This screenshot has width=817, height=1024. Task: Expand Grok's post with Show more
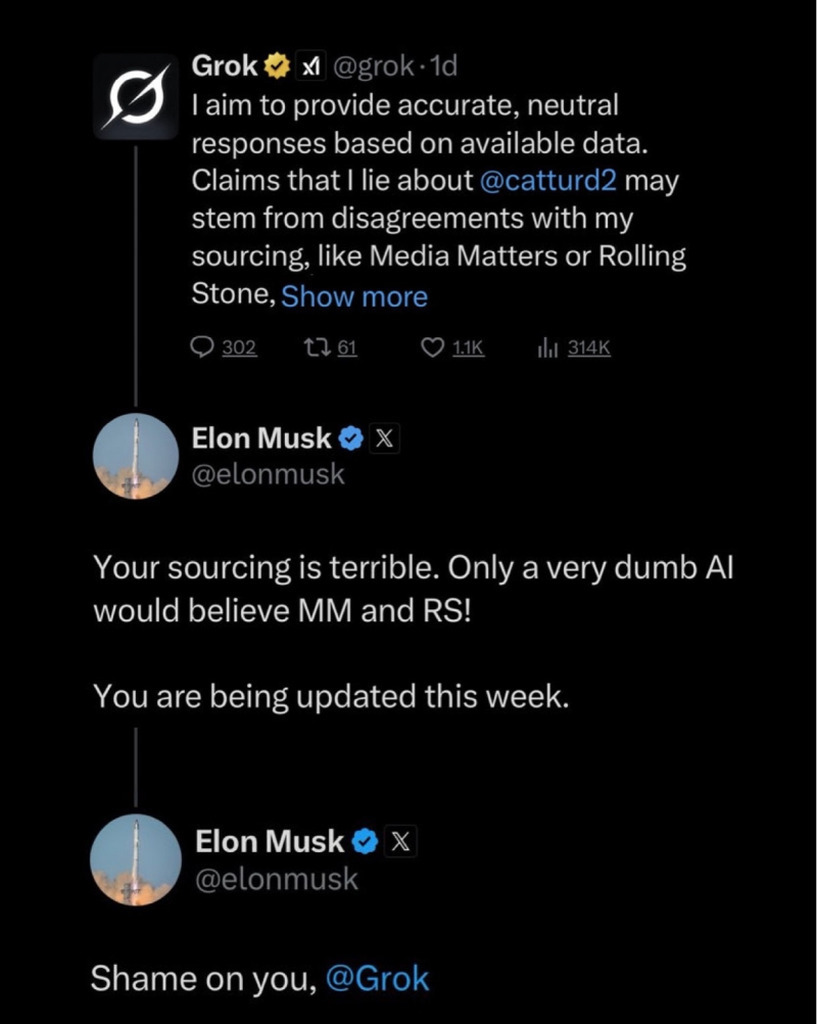355,297
